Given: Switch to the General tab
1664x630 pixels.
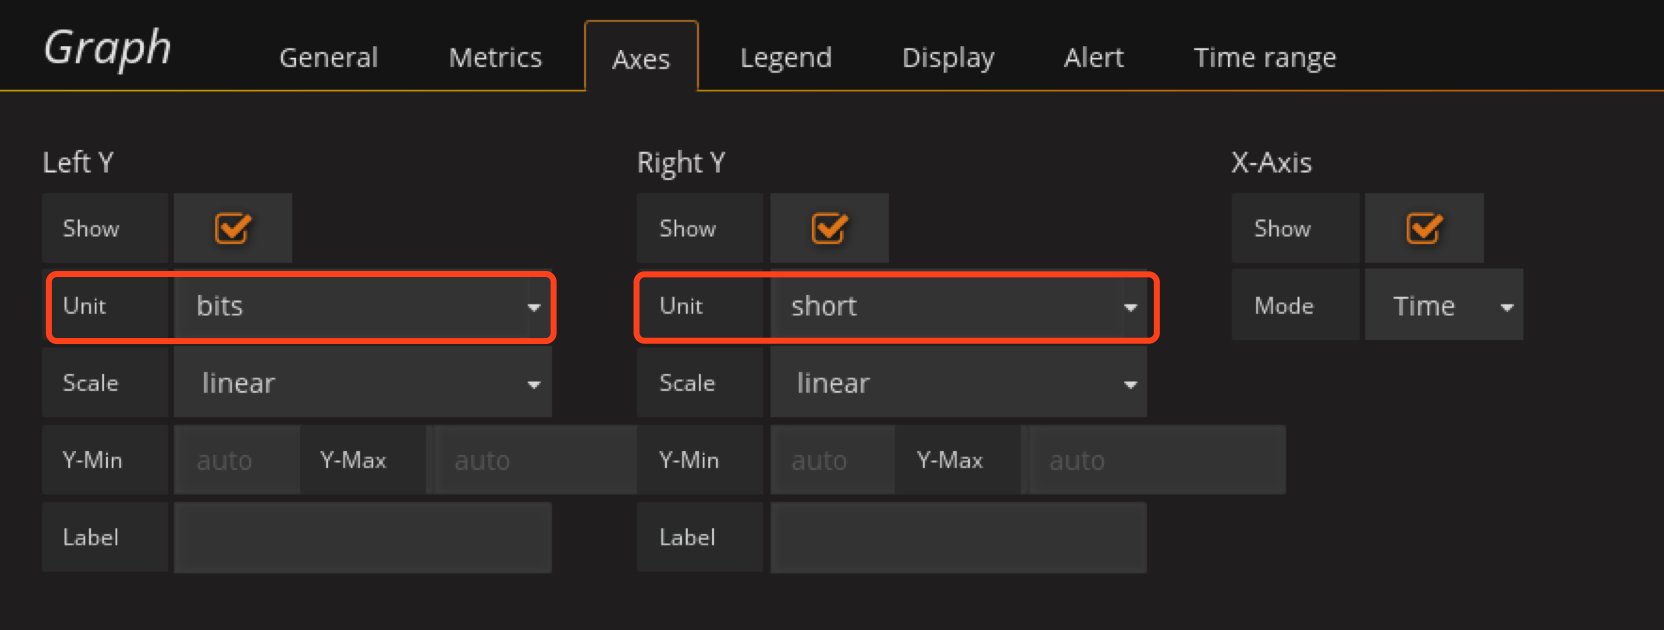Looking at the screenshot, I should click(328, 58).
